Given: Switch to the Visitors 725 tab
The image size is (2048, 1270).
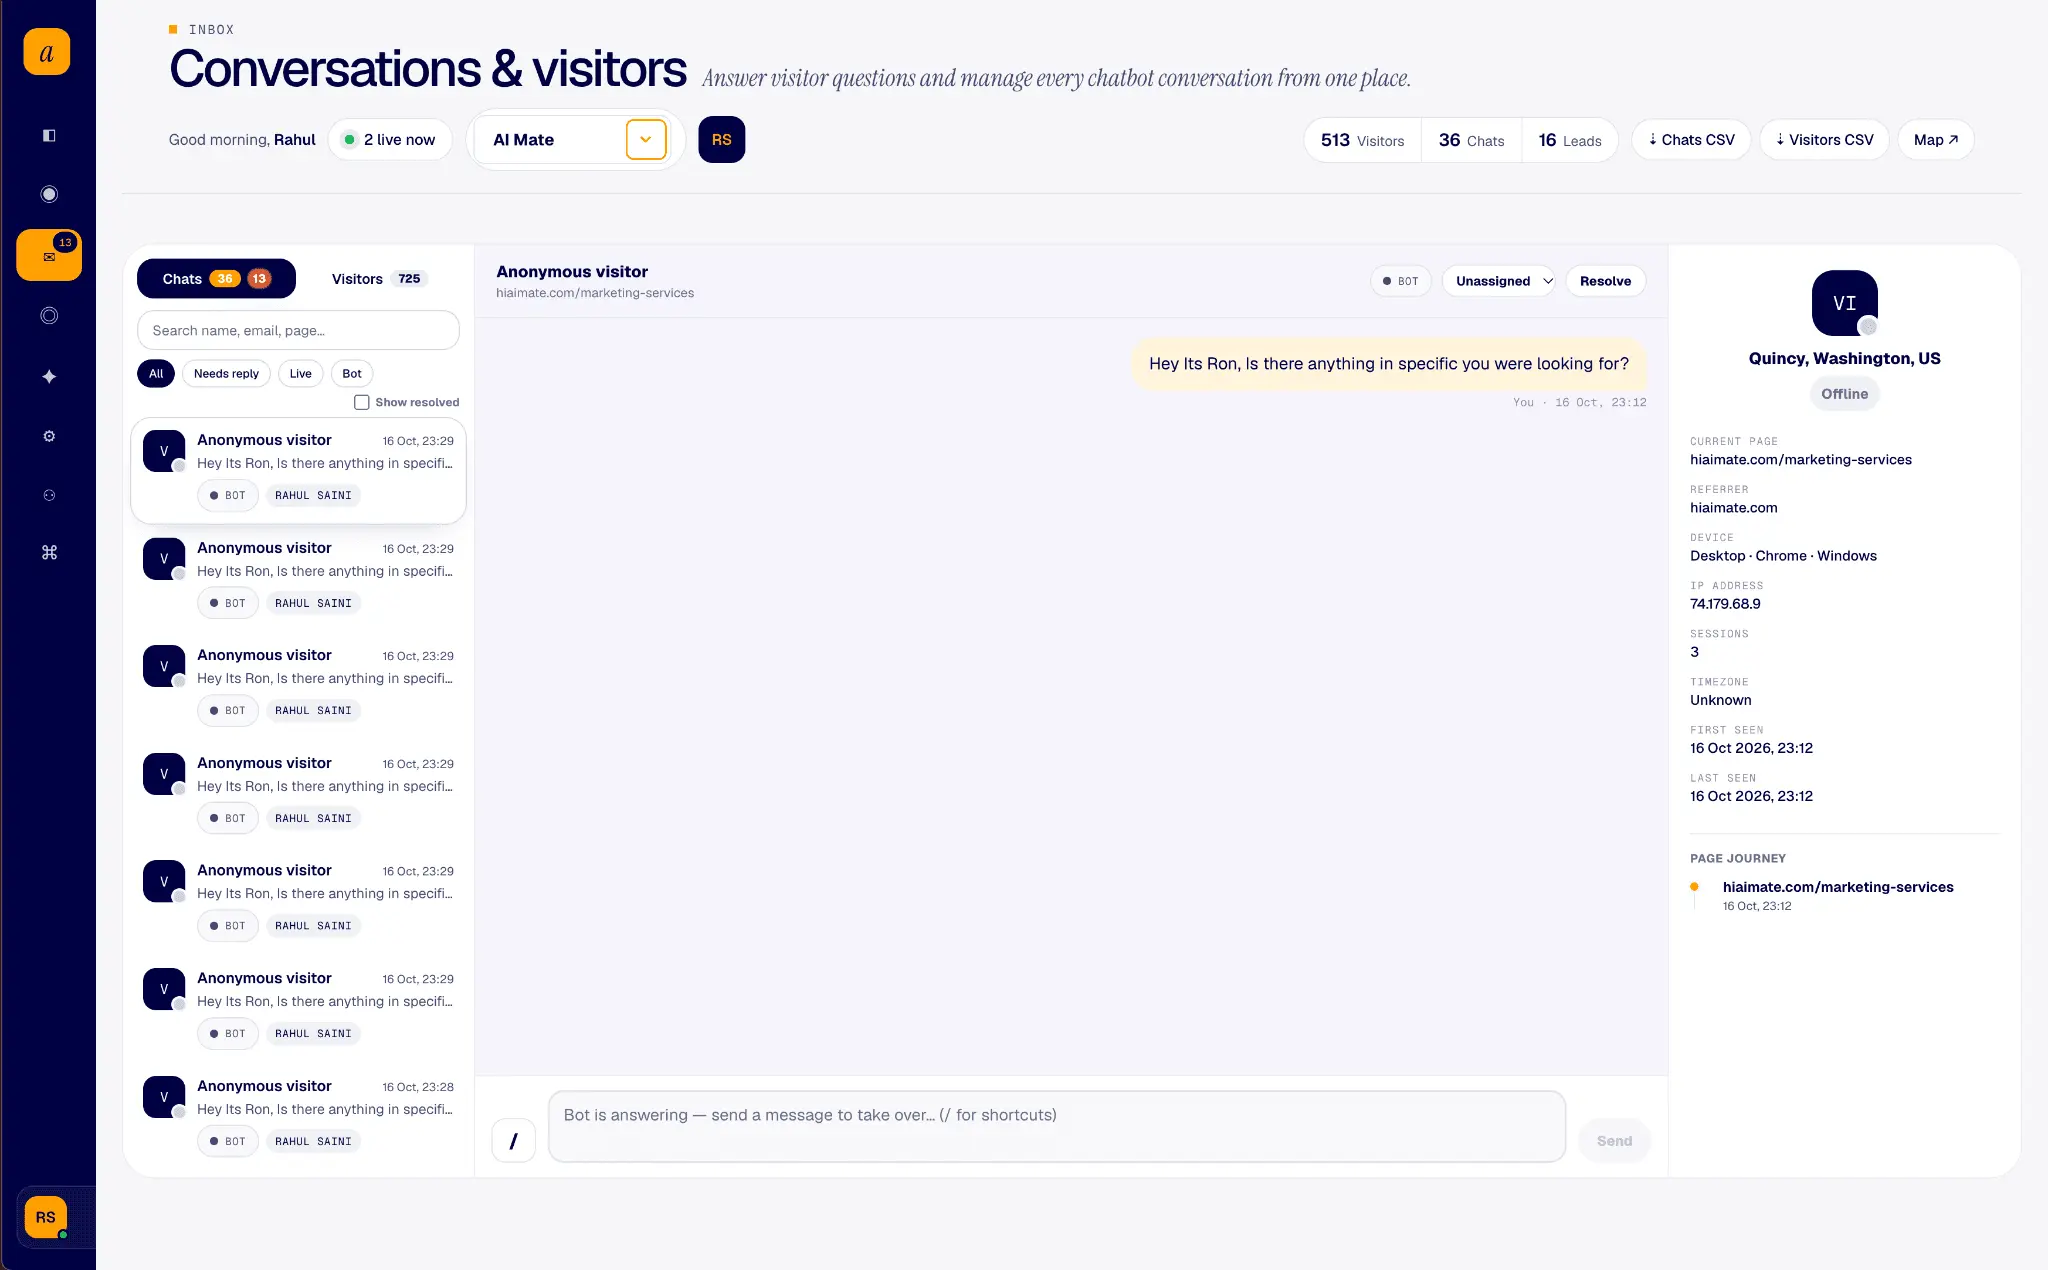Looking at the screenshot, I should [x=379, y=279].
